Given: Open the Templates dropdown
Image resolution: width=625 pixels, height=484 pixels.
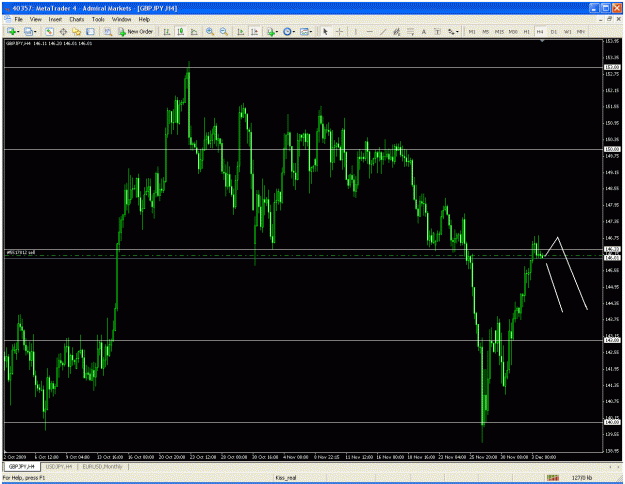Looking at the screenshot, I should pos(306,31).
